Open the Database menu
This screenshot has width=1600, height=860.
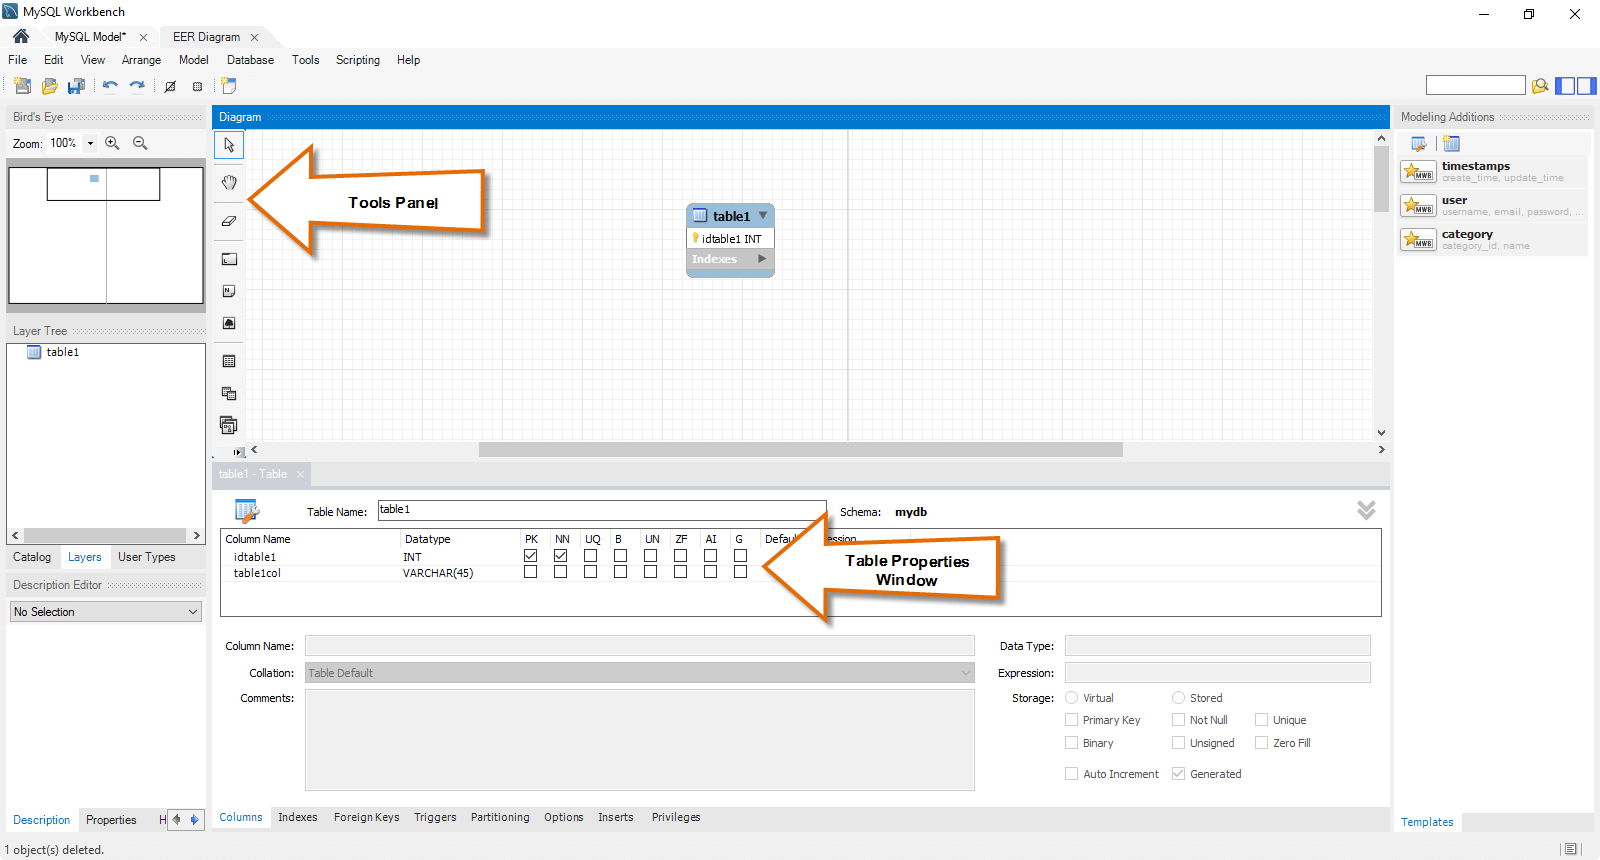pyautogui.click(x=250, y=60)
